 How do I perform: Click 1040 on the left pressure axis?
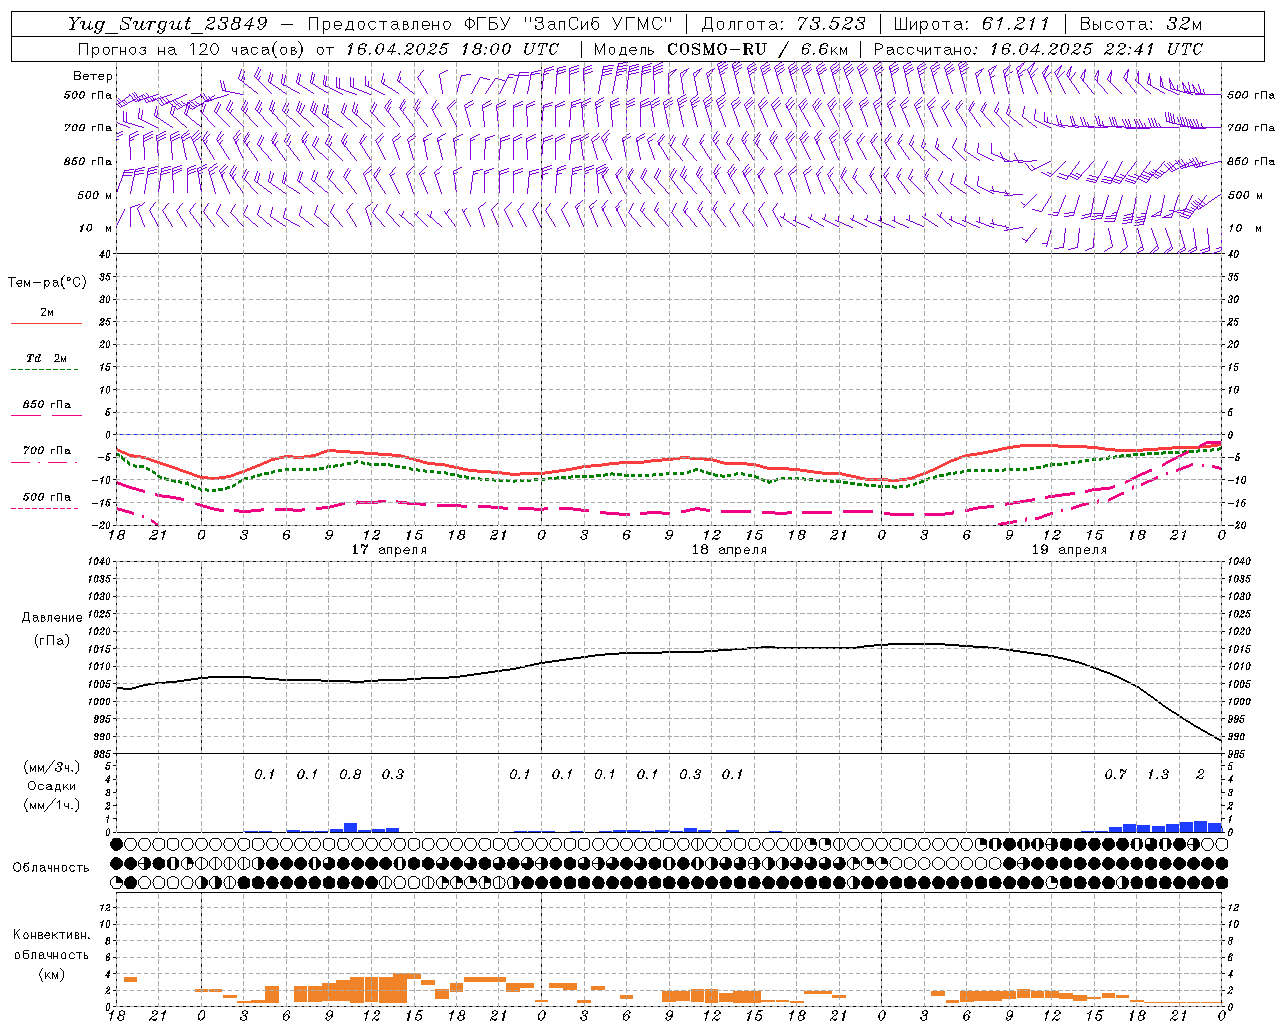point(99,562)
